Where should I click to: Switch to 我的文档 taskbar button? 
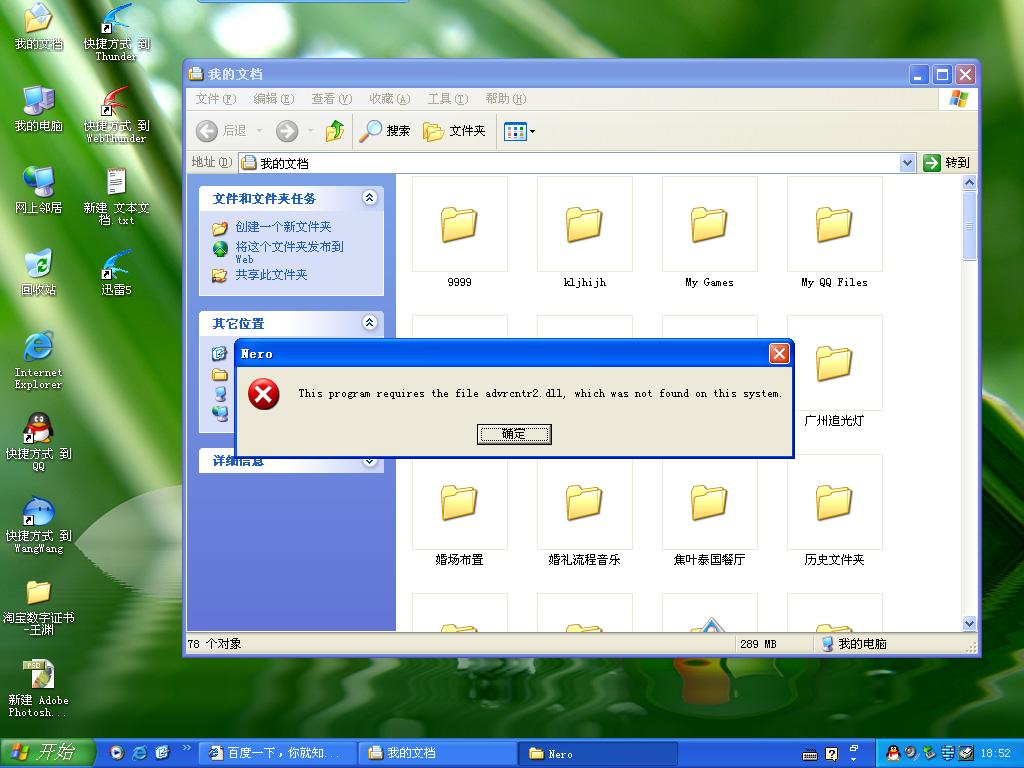(x=437, y=753)
